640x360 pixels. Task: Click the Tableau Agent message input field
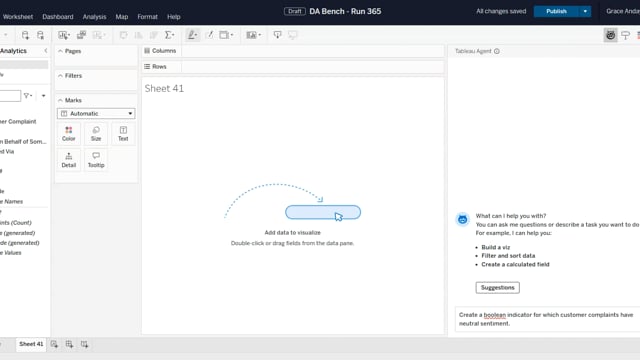point(547,319)
